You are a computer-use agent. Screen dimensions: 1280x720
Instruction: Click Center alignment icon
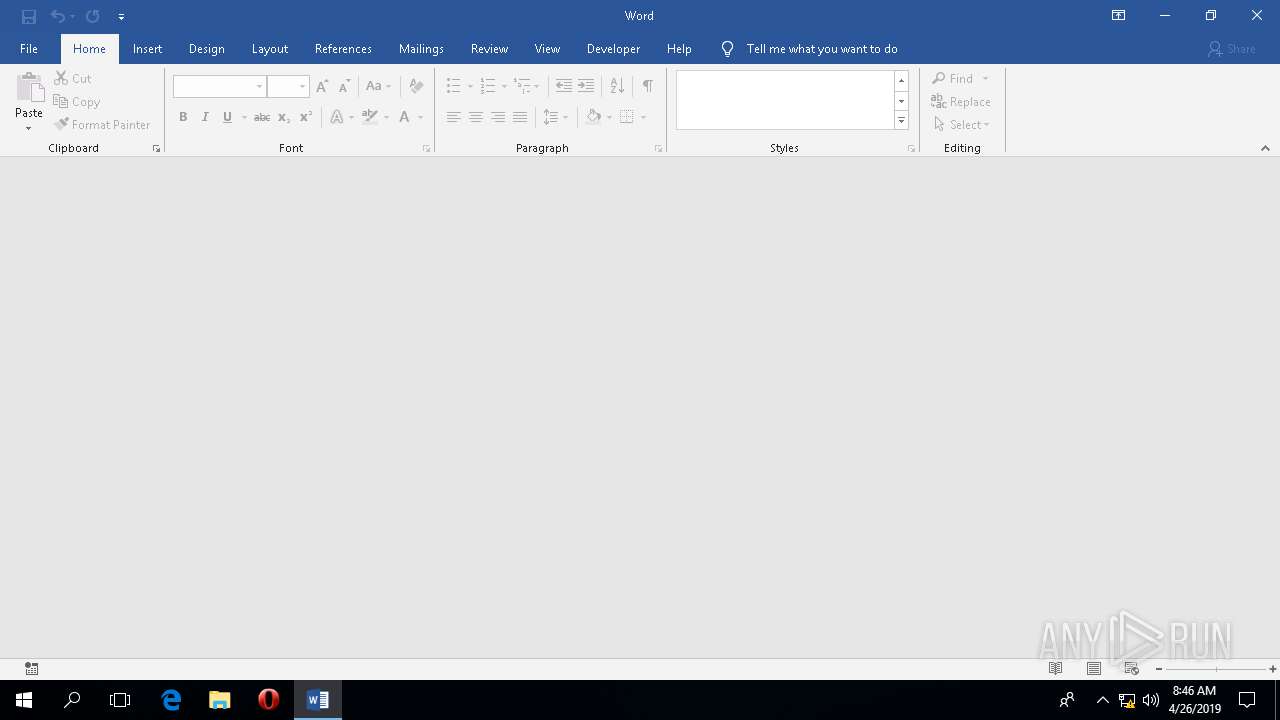tap(476, 117)
